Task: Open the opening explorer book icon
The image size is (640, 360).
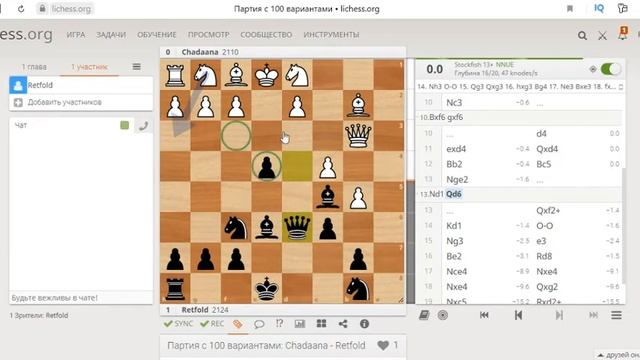Action: (424, 315)
